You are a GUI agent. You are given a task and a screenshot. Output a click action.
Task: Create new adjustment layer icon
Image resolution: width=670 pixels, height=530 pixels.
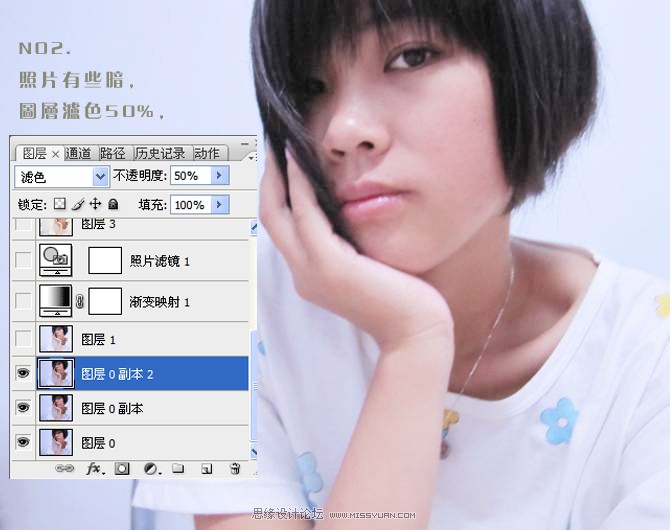click(x=152, y=469)
